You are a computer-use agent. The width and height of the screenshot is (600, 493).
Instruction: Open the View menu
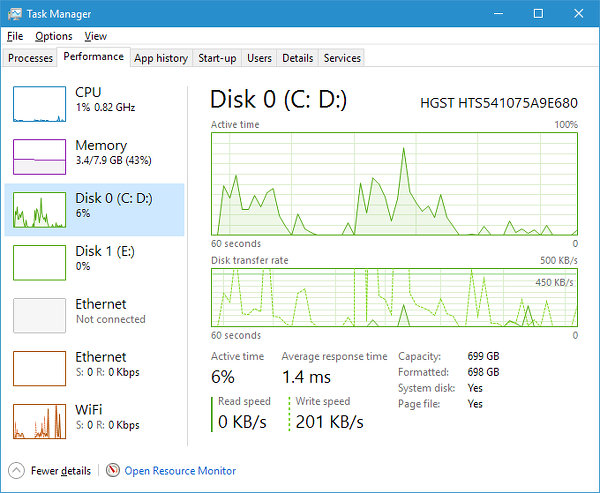pyautogui.click(x=95, y=36)
